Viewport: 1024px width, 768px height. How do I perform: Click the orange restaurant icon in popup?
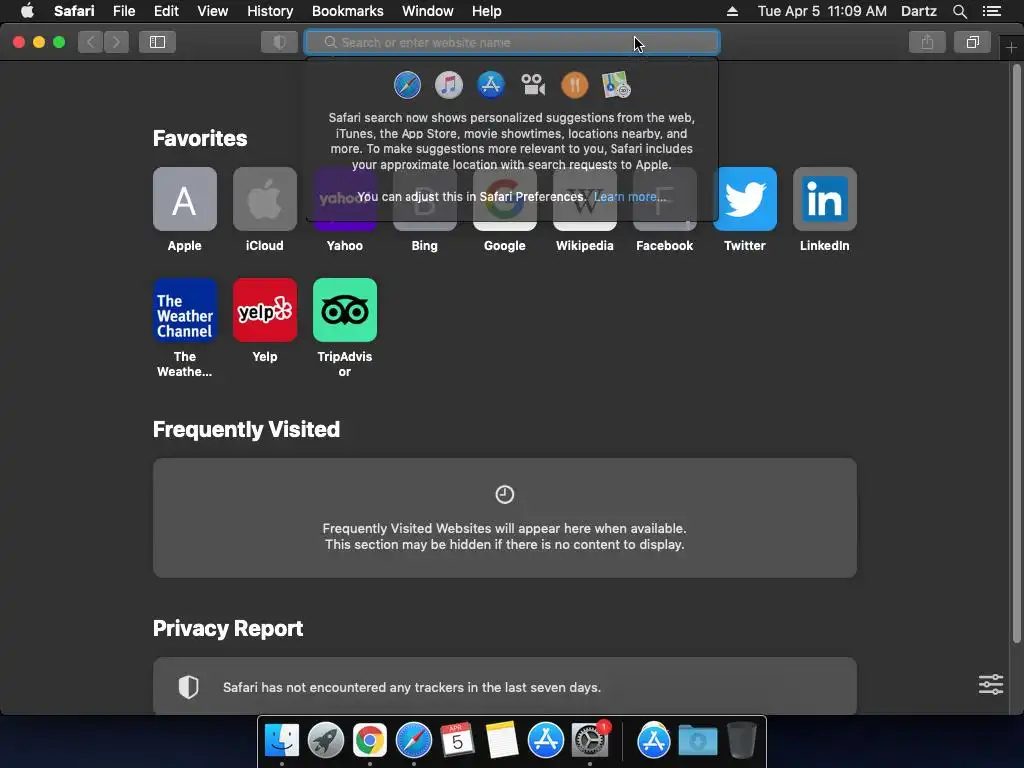pos(575,85)
